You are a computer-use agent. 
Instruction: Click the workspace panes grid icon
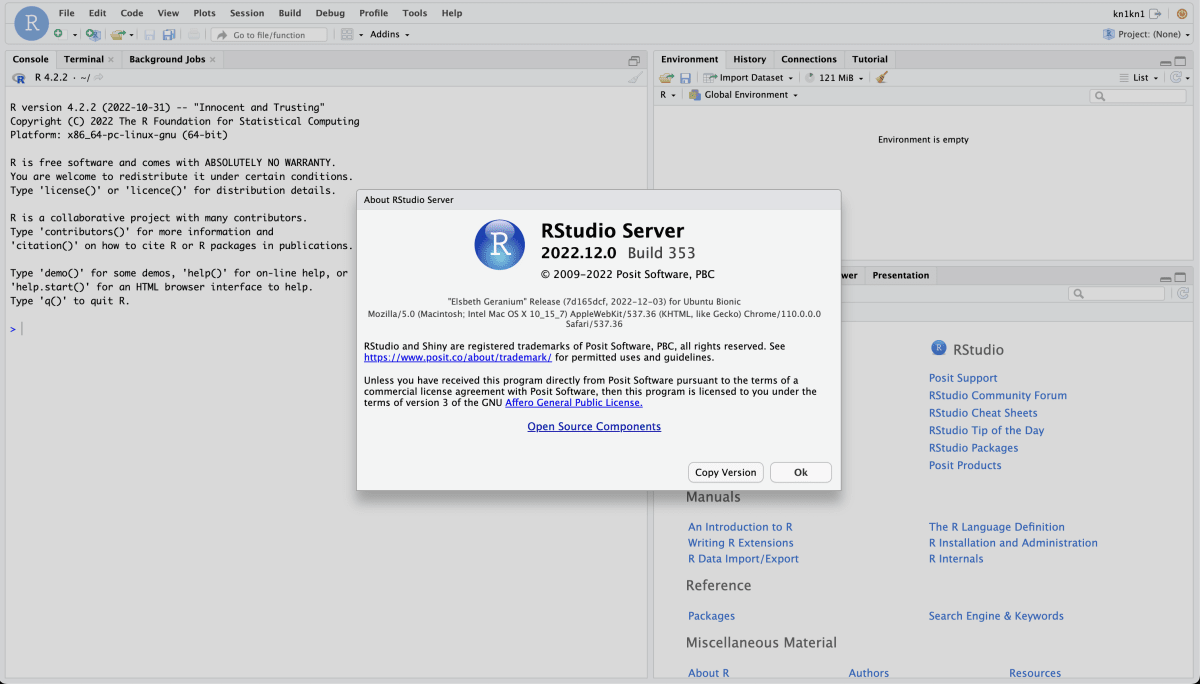[346, 35]
